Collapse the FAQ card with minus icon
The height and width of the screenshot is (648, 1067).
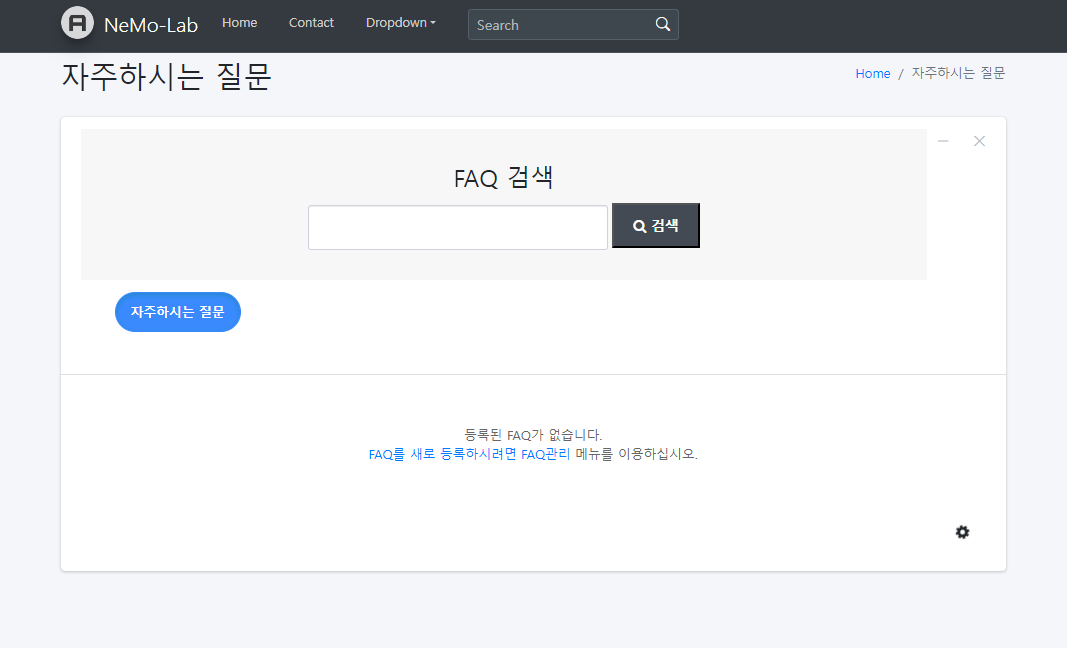(x=943, y=141)
